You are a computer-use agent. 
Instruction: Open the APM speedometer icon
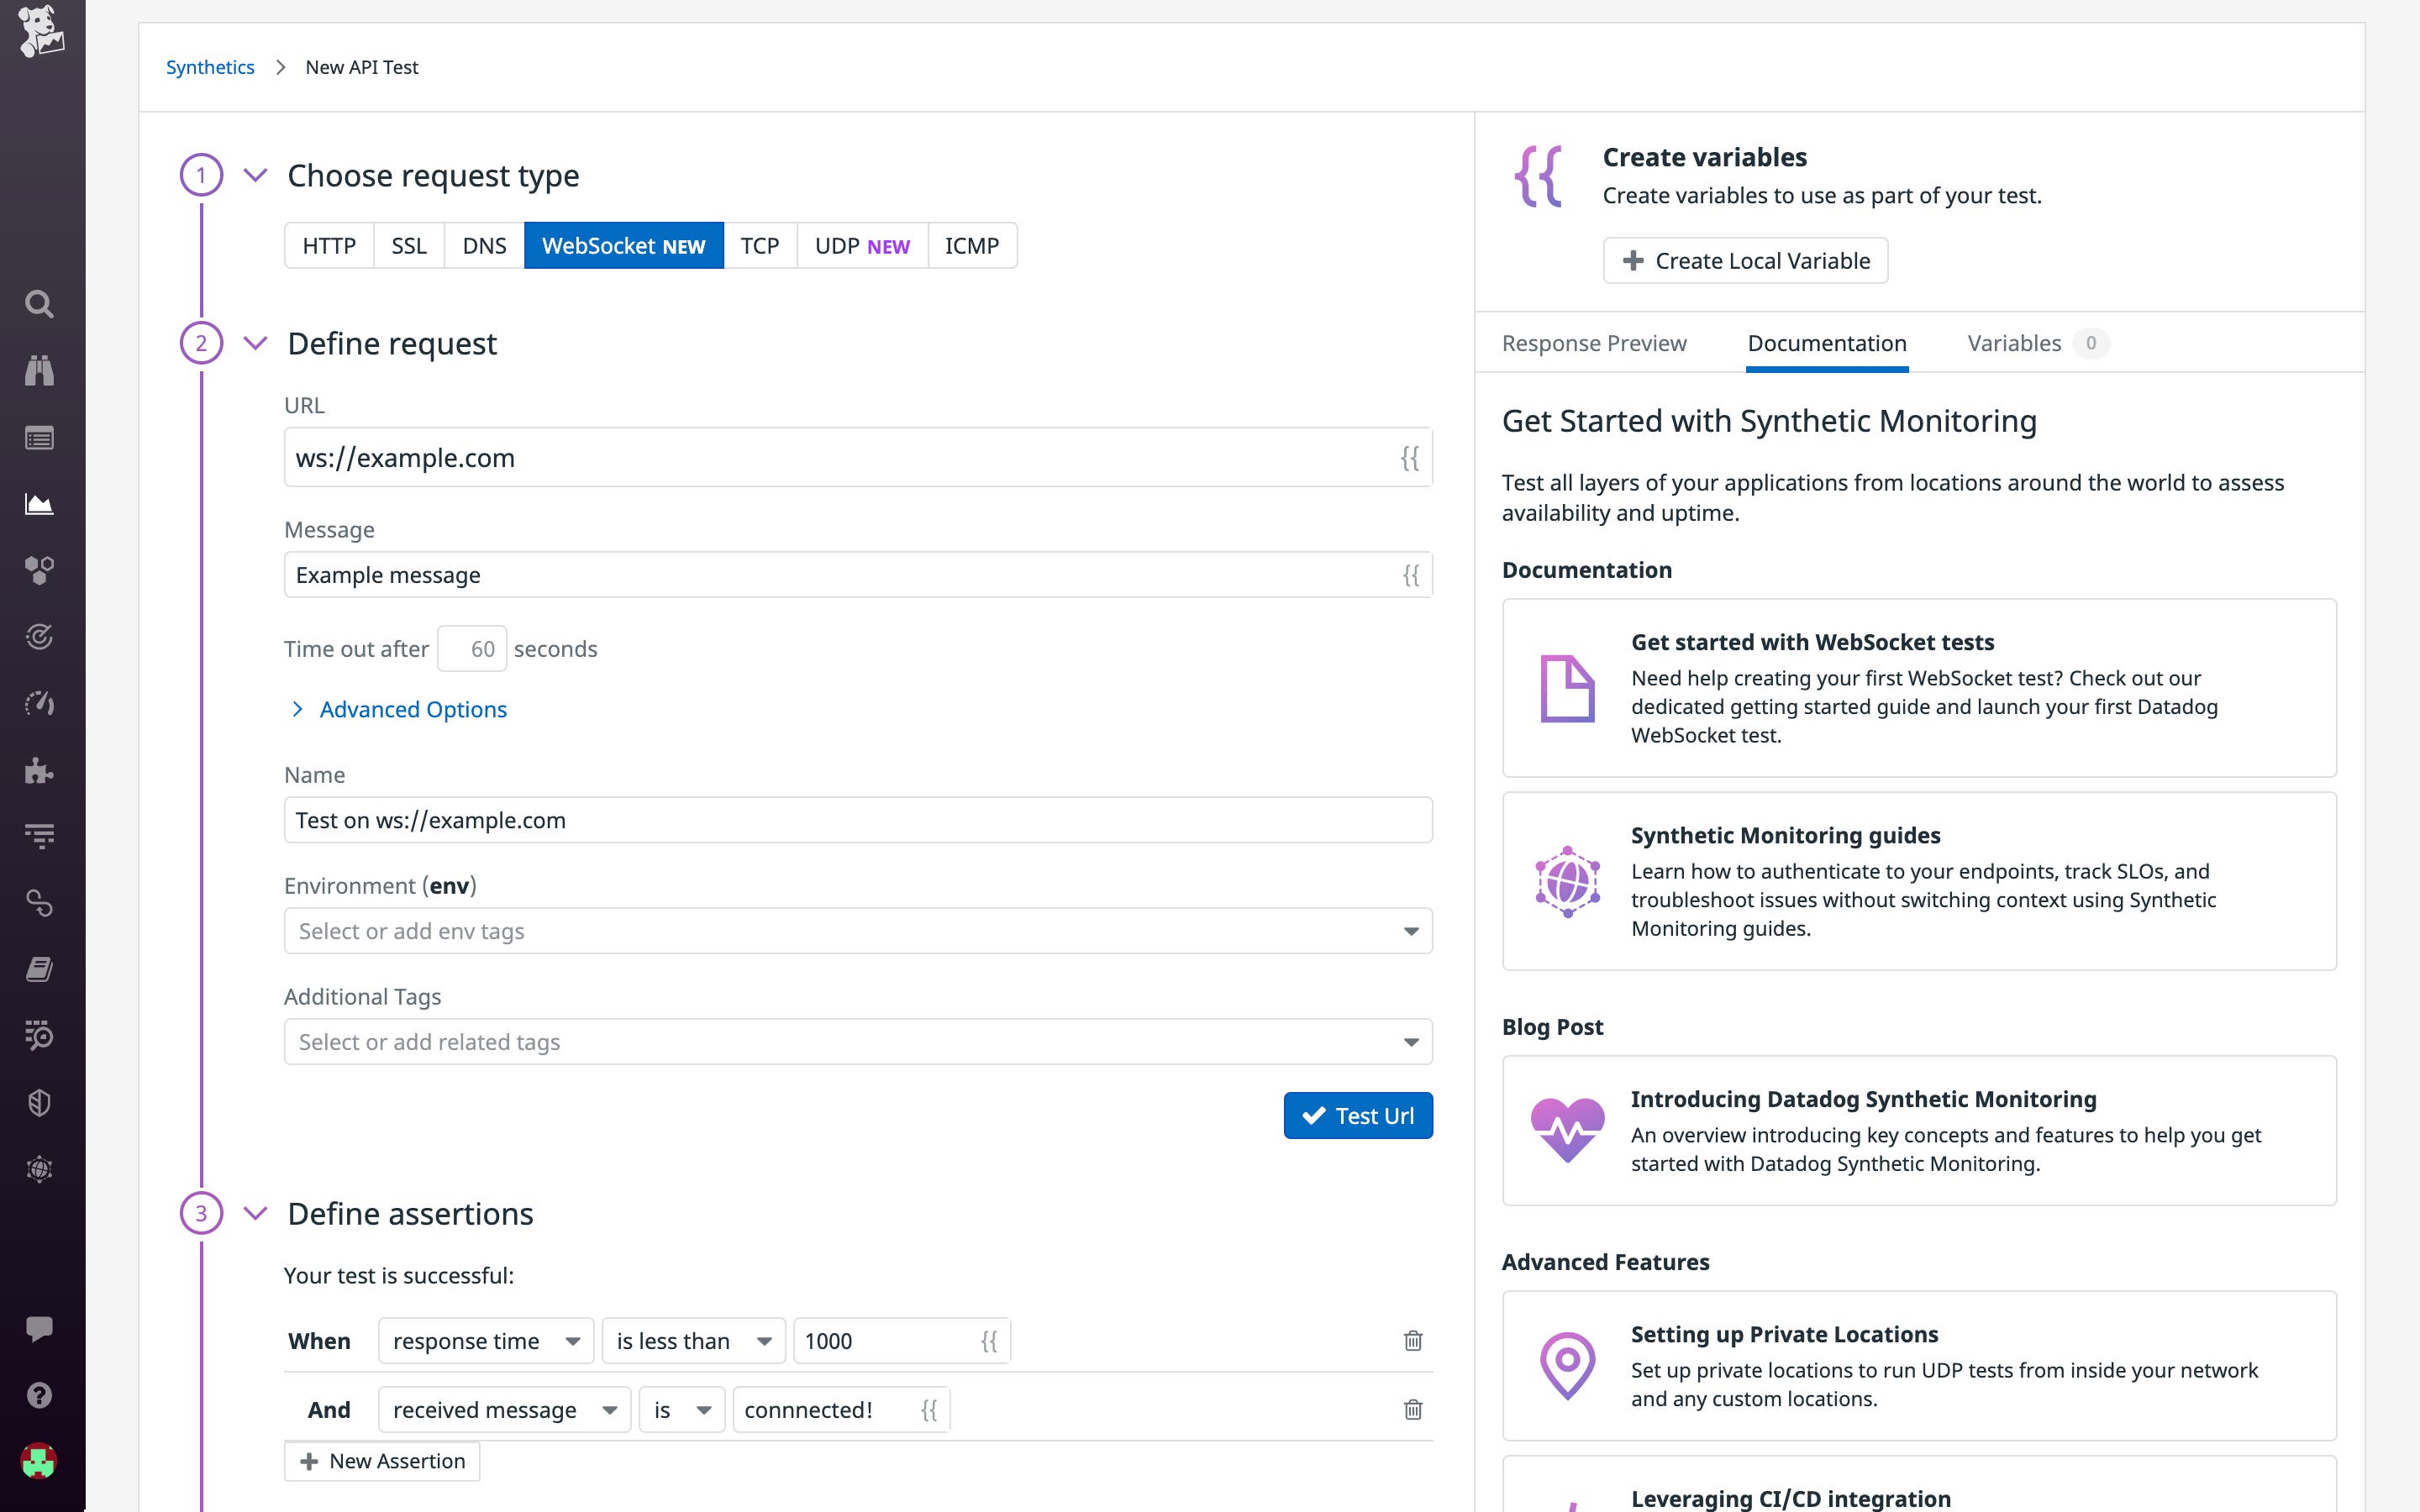(x=40, y=703)
